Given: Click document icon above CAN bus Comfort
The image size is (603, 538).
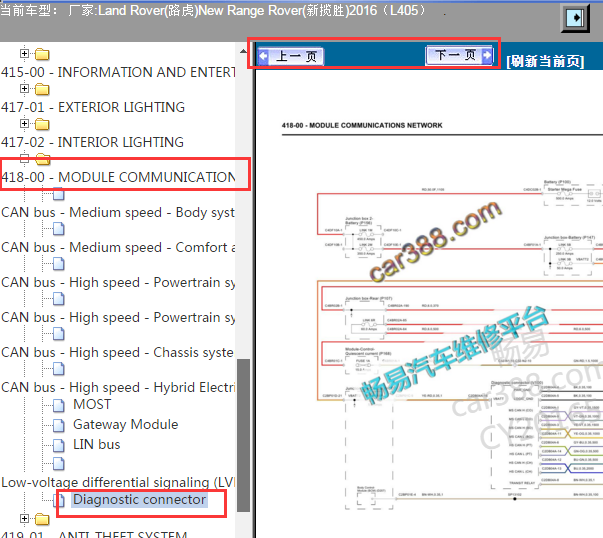Looking at the screenshot, I should point(59,229).
